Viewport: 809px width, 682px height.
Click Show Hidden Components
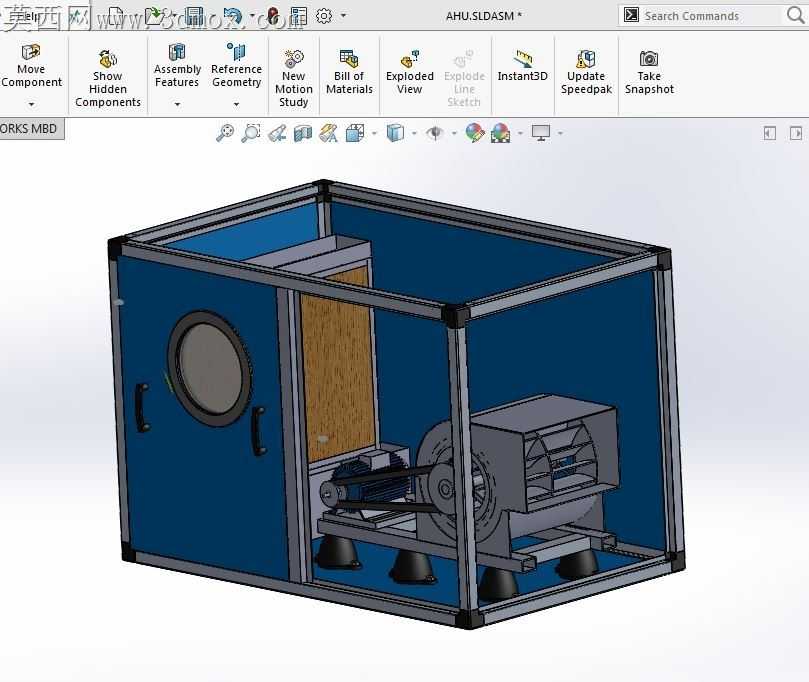pos(108,78)
